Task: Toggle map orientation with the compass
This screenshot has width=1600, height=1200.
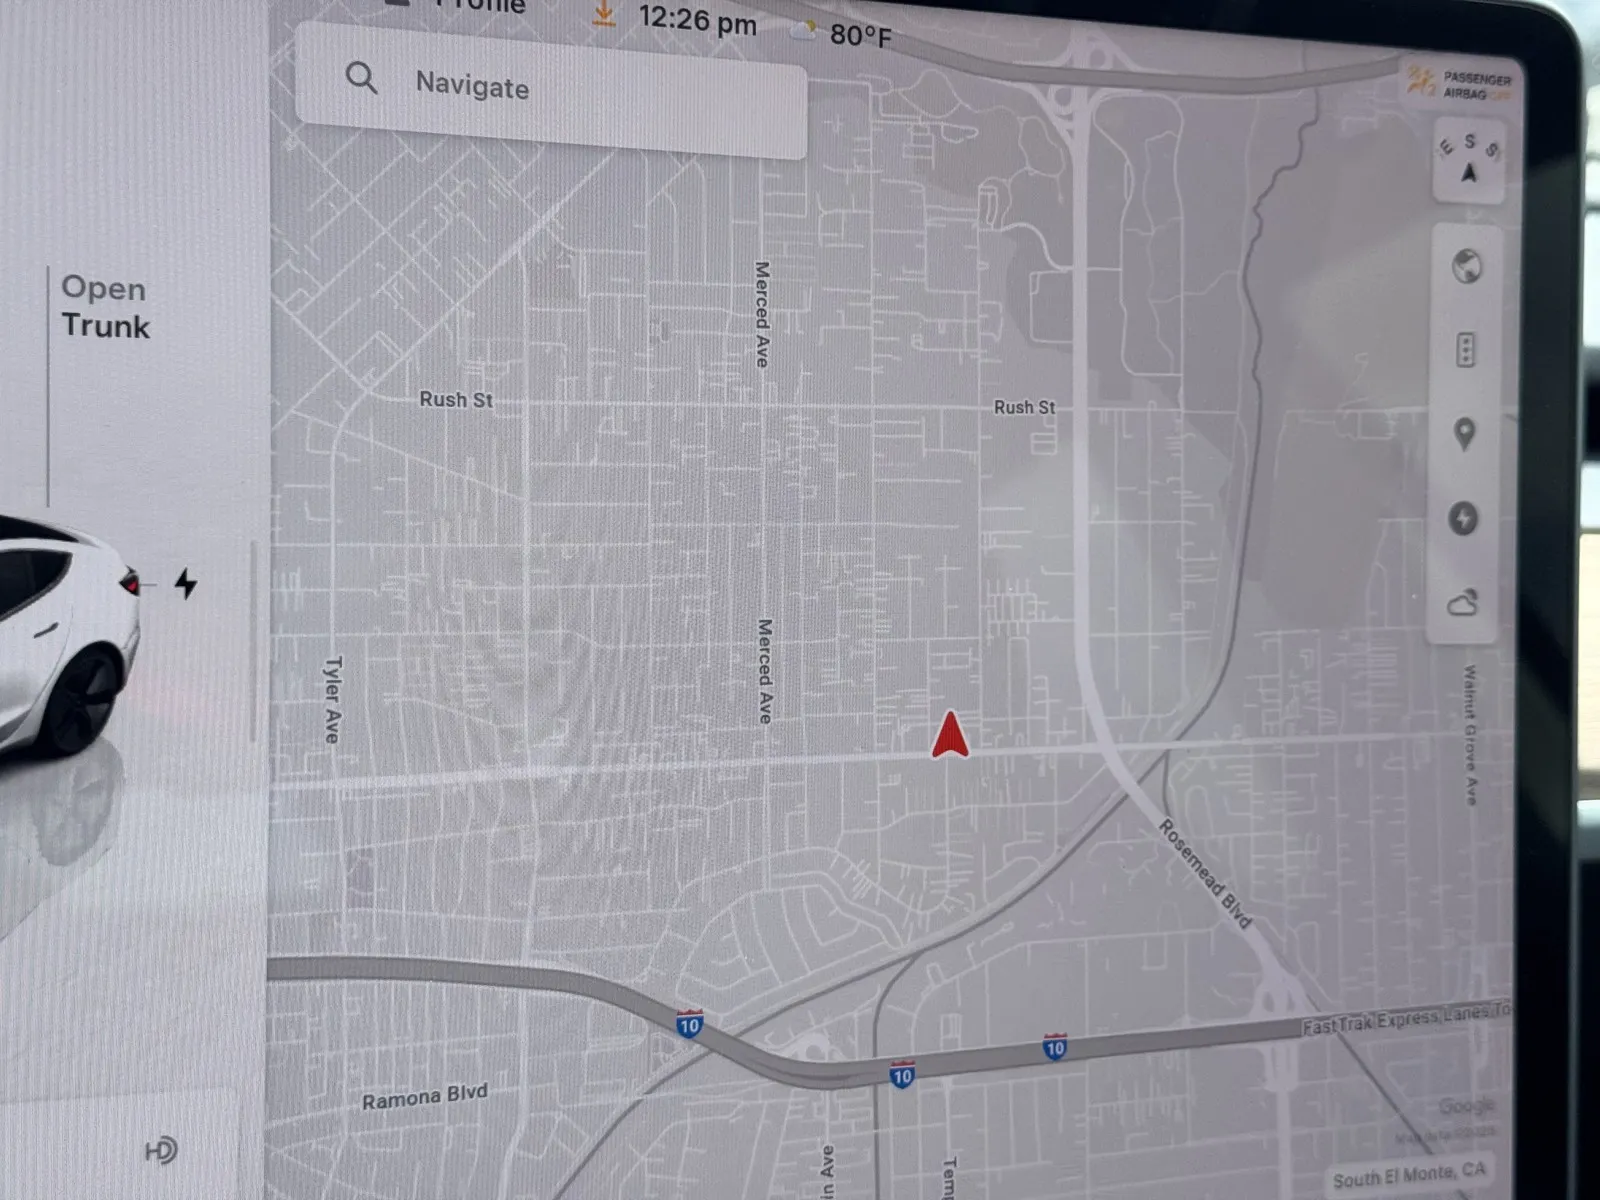Action: click(x=1468, y=160)
